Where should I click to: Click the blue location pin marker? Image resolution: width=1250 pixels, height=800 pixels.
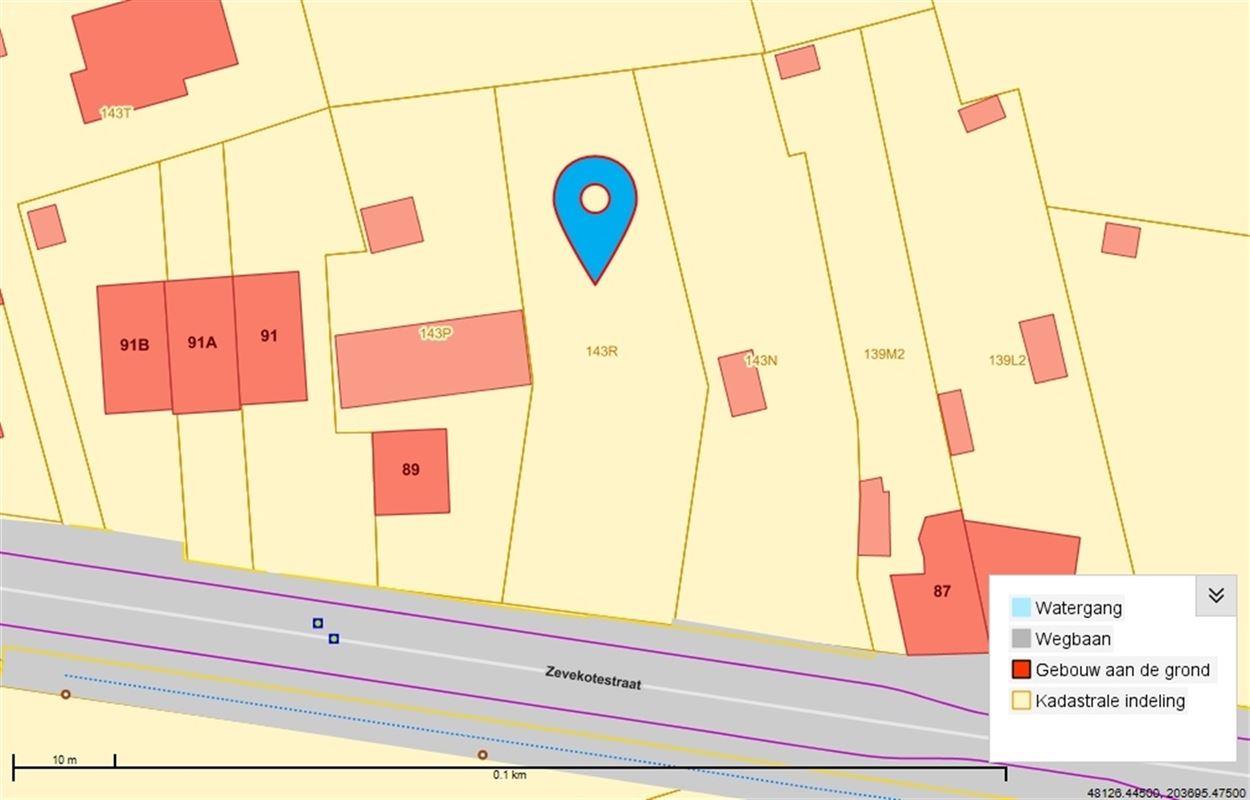[595, 219]
